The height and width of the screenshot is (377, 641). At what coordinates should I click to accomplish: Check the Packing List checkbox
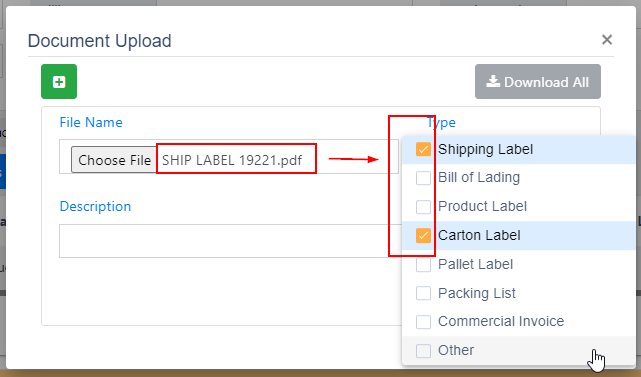(423, 293)
